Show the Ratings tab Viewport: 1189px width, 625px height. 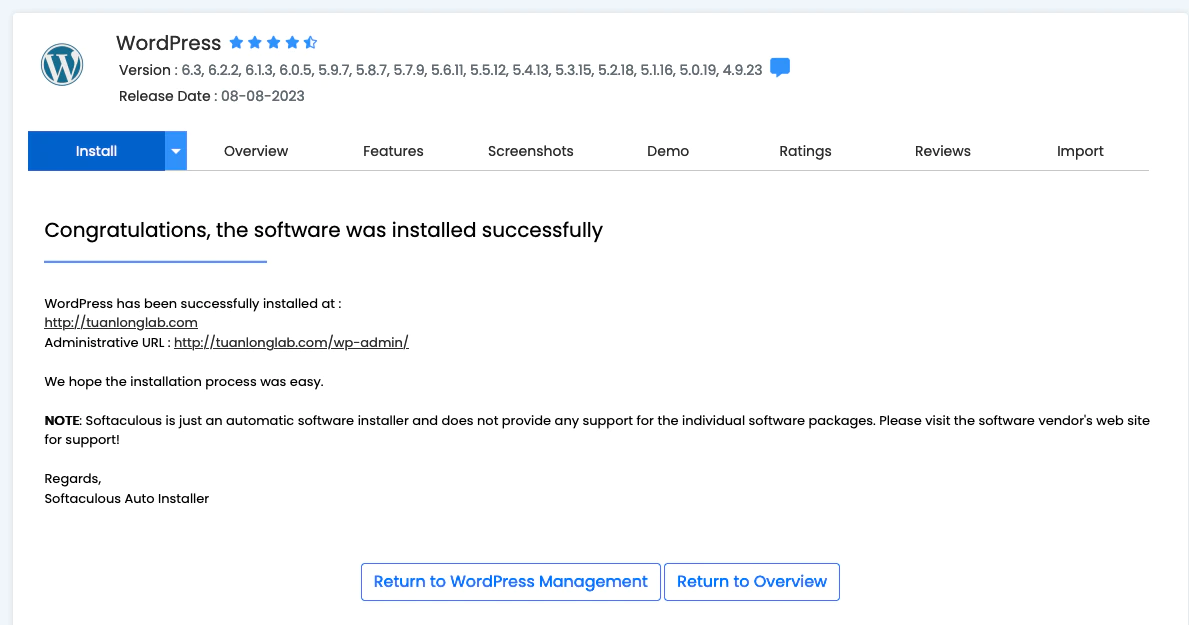[x=805, y=151]
